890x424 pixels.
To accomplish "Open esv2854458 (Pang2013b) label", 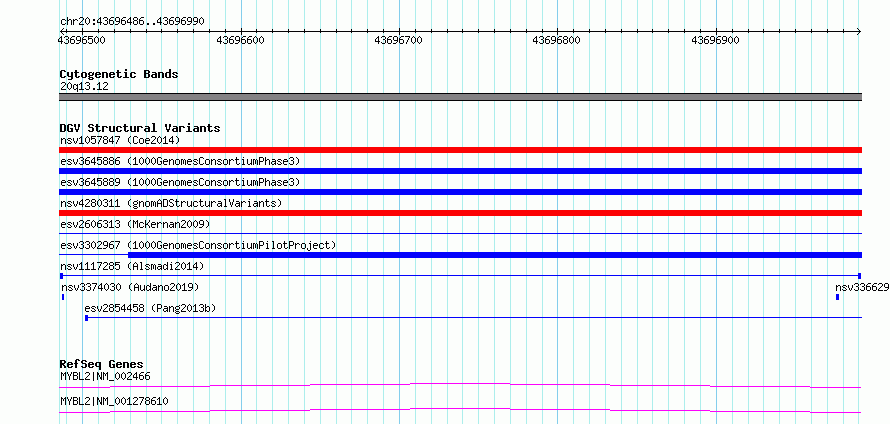I will 150,308.
